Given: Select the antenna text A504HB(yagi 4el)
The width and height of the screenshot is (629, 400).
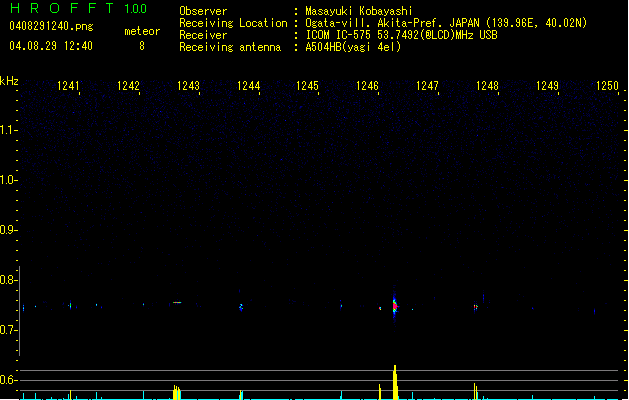Looking at the screenshot, I should pyautogui.click(x=353, y=47).
